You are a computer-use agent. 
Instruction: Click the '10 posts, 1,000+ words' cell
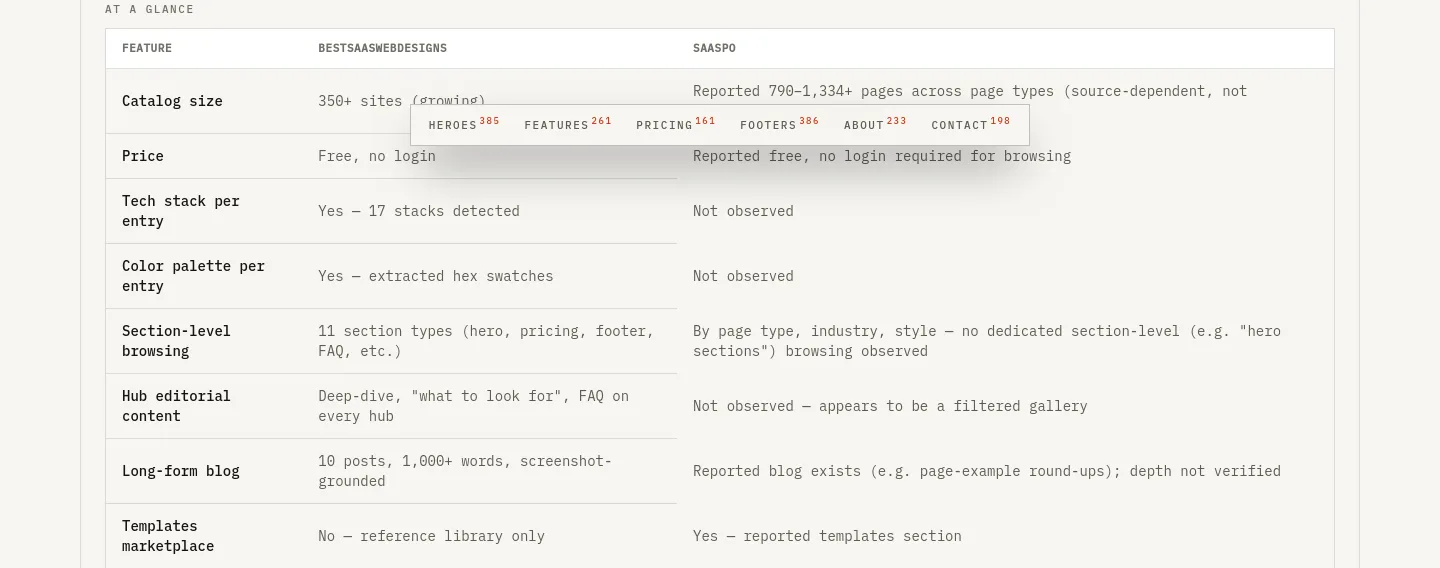[465, 471]
